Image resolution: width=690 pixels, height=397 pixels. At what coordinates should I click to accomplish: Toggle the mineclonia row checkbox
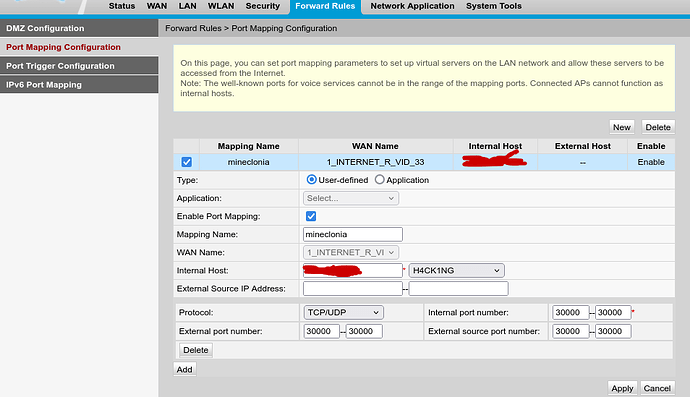point(187,162)
